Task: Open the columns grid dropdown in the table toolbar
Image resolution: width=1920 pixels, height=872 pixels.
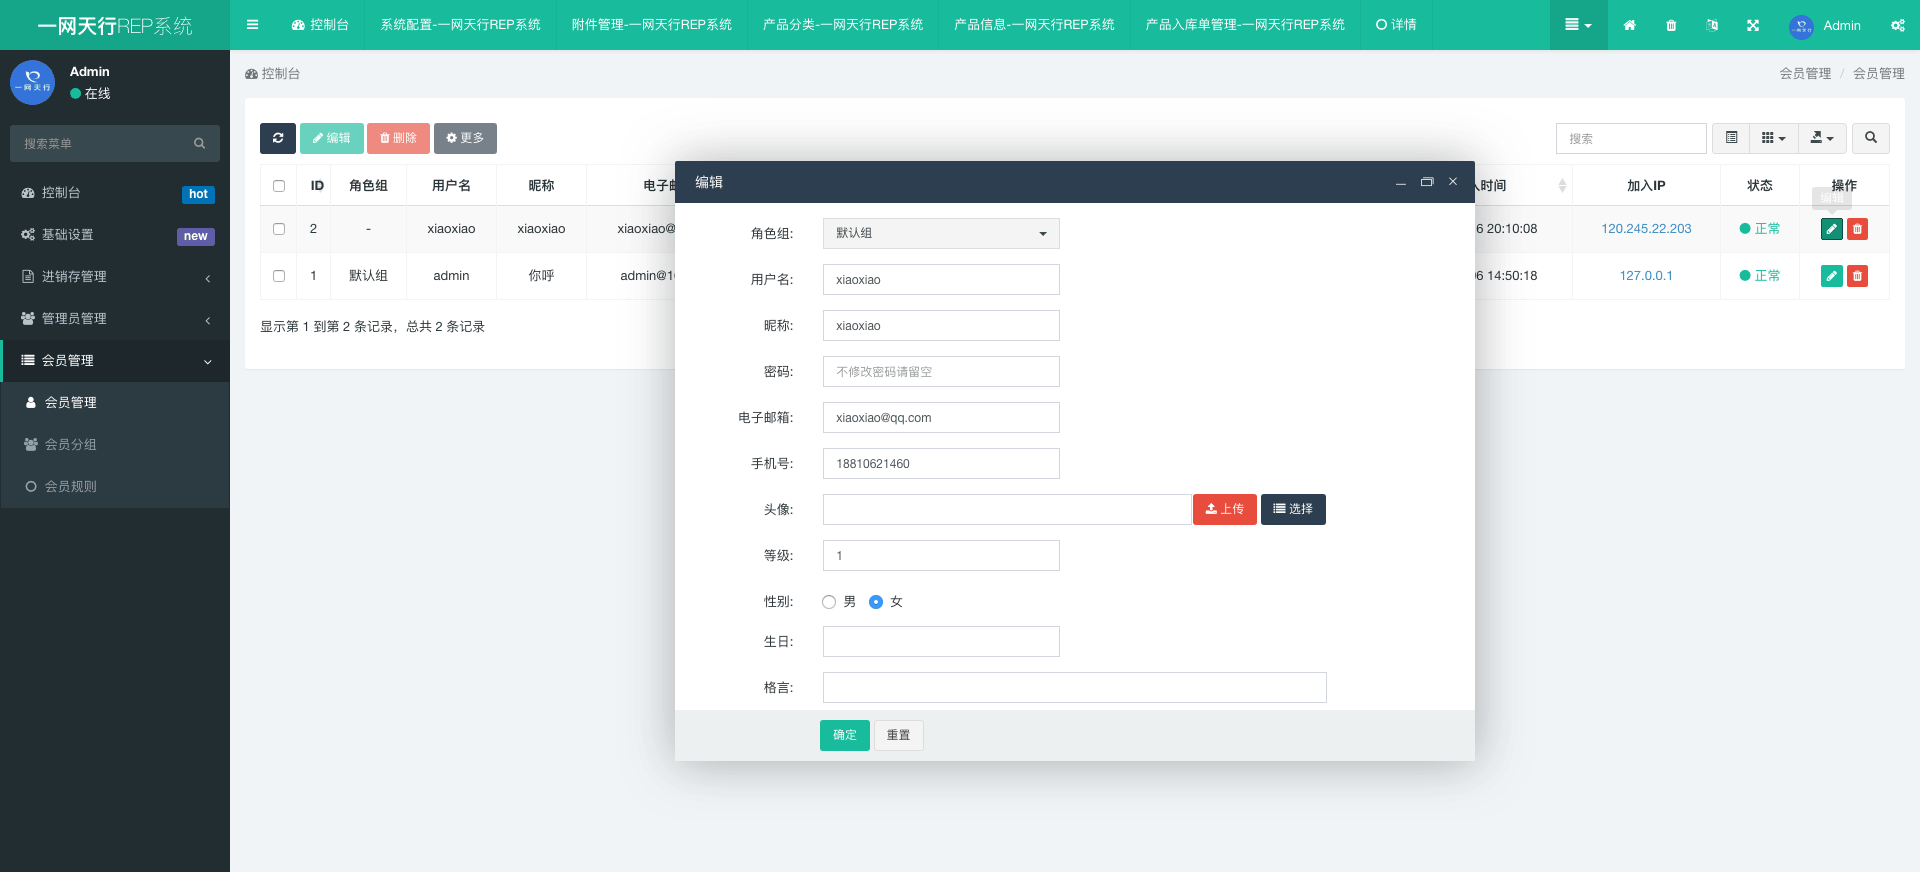Action: (x=1773, y=138)
